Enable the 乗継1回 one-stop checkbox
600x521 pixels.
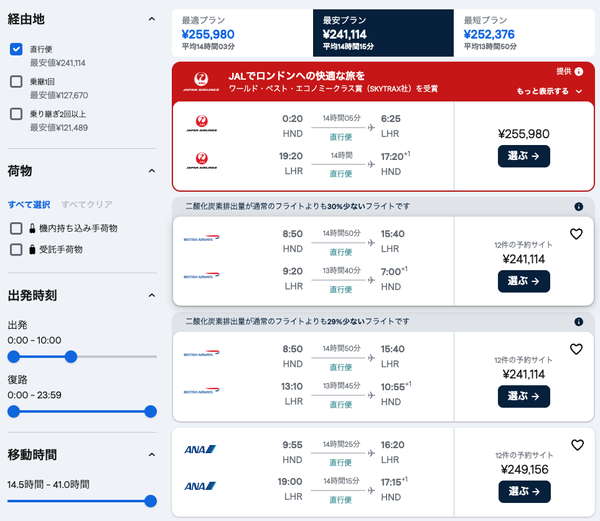pos(16,81)
